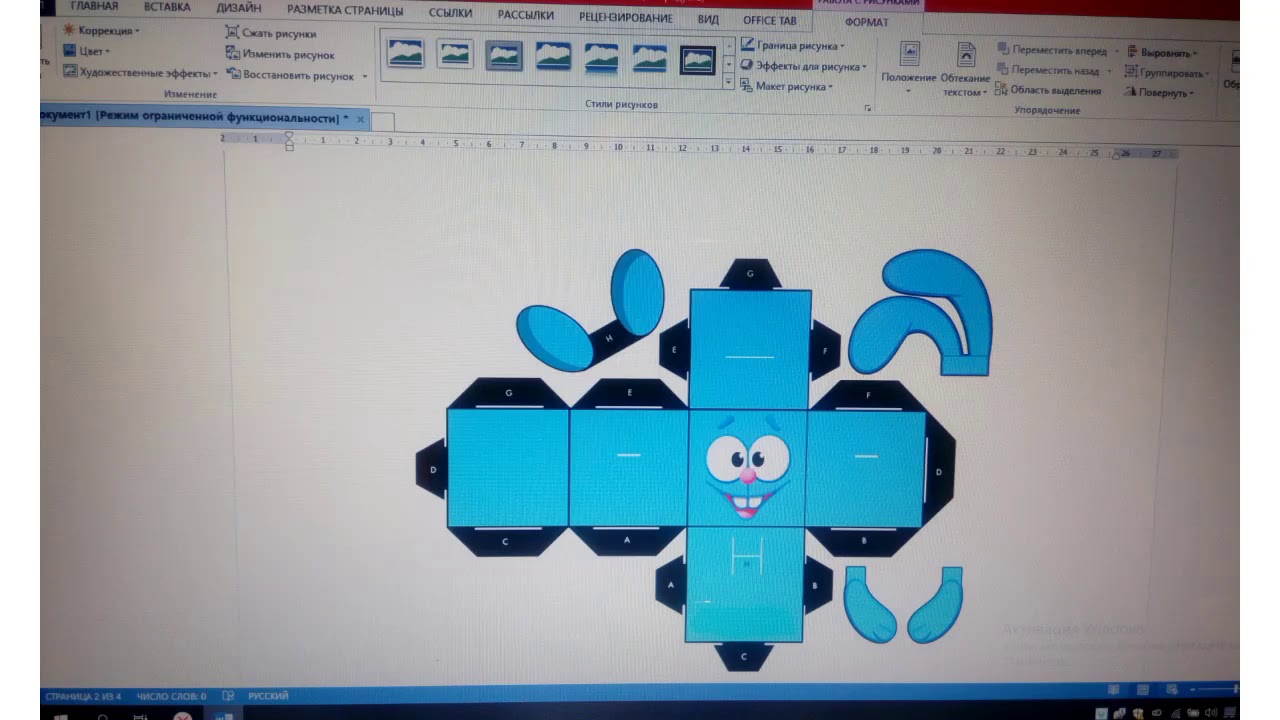This screenshot has width=1280, height=720.
Task: Open the ССЫЛКИ tab
Action: pyautogui.click(x=450, y=13)
